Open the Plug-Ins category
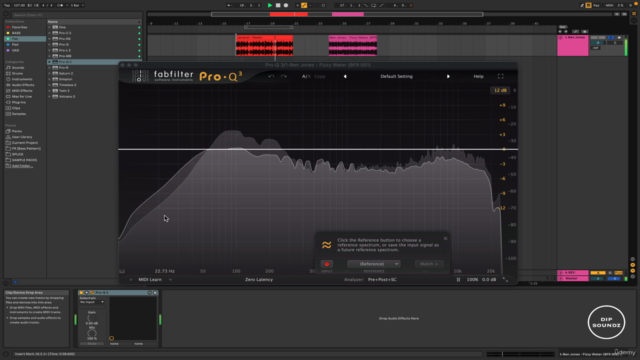The image size is (640, 360). click(x=18, y=102)
